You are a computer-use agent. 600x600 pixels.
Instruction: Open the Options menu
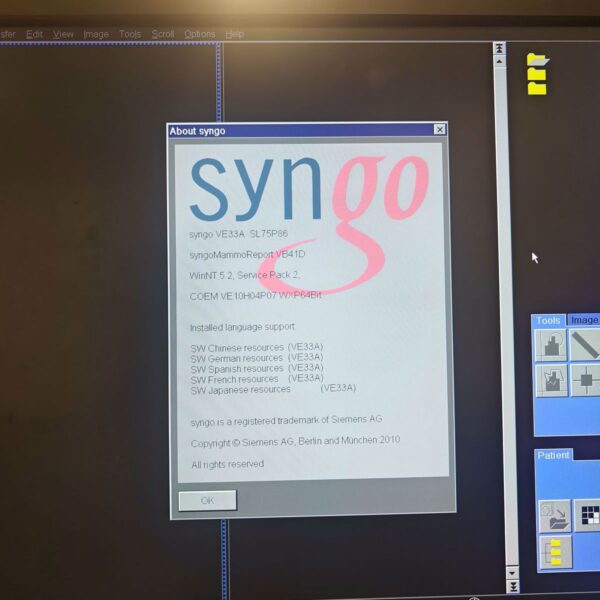point(200,34)
